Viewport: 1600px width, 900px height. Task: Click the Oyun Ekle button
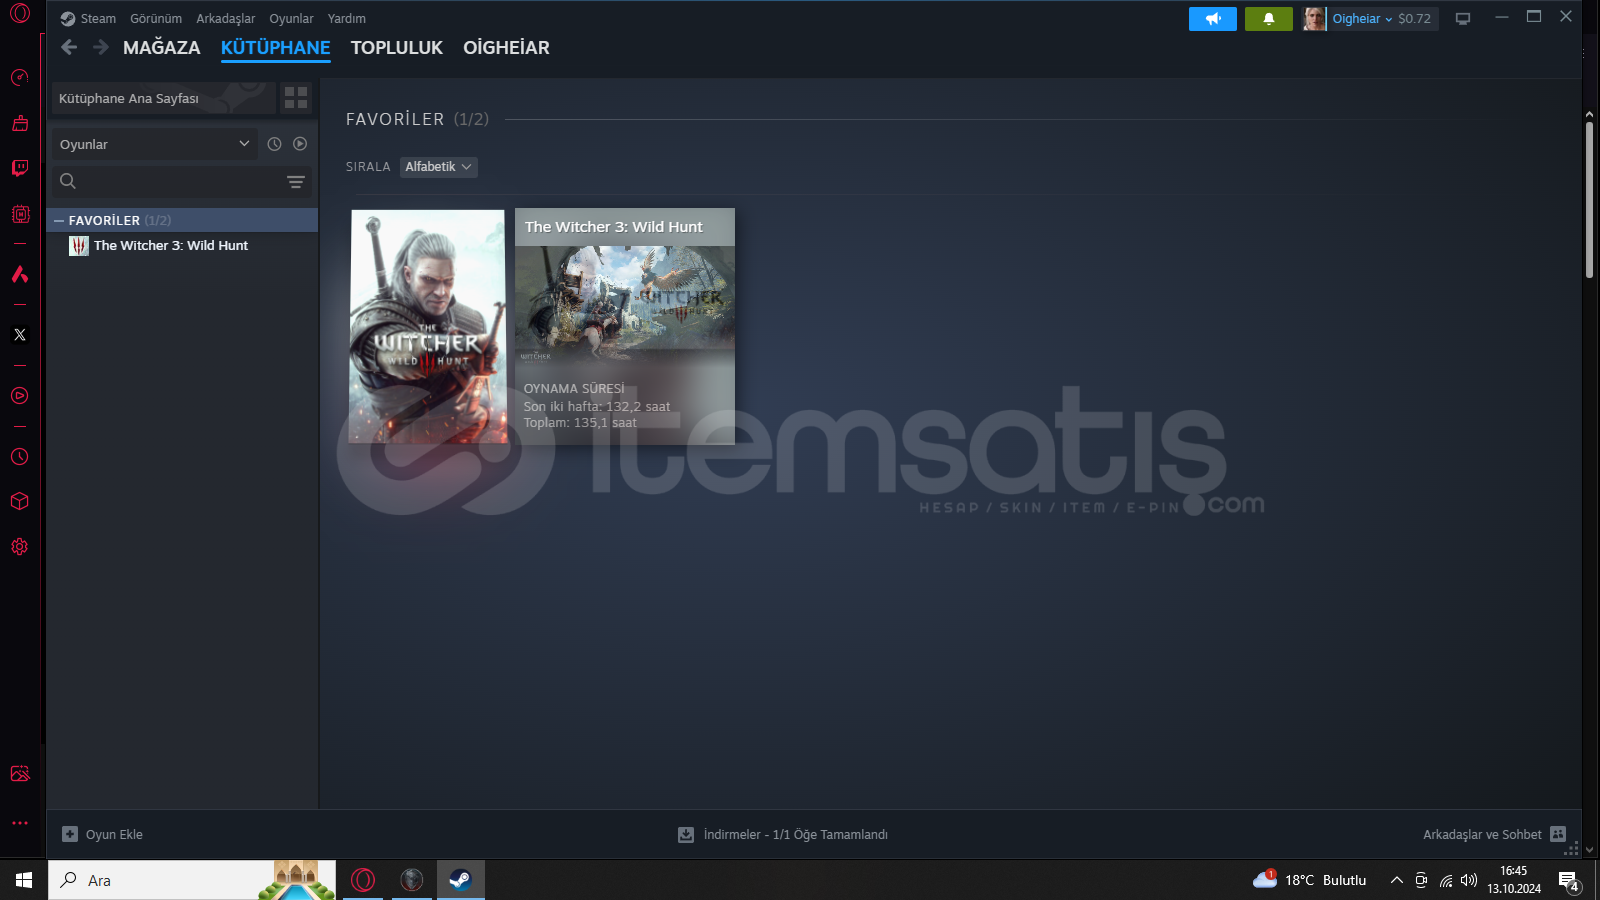tap(103, 834)
